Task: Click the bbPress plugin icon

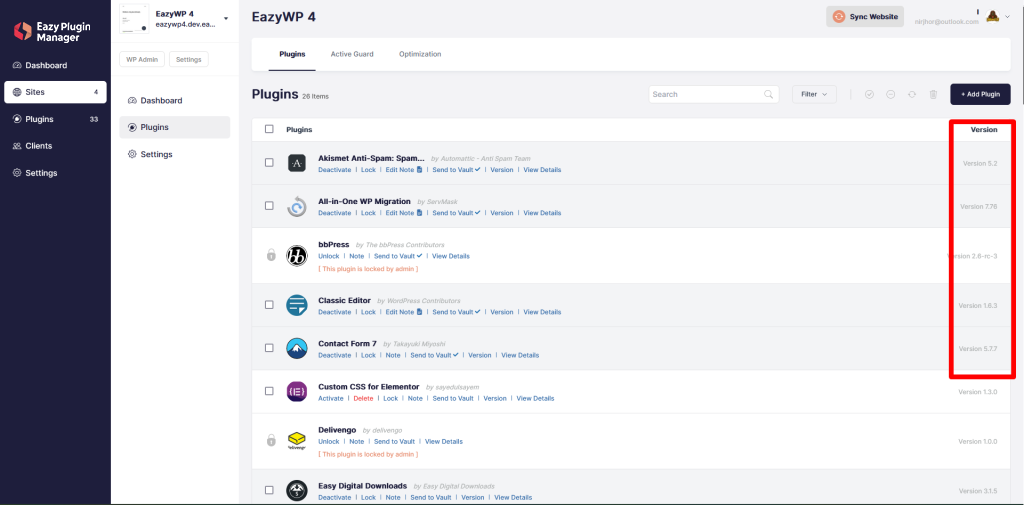Action: coord(297,255)
